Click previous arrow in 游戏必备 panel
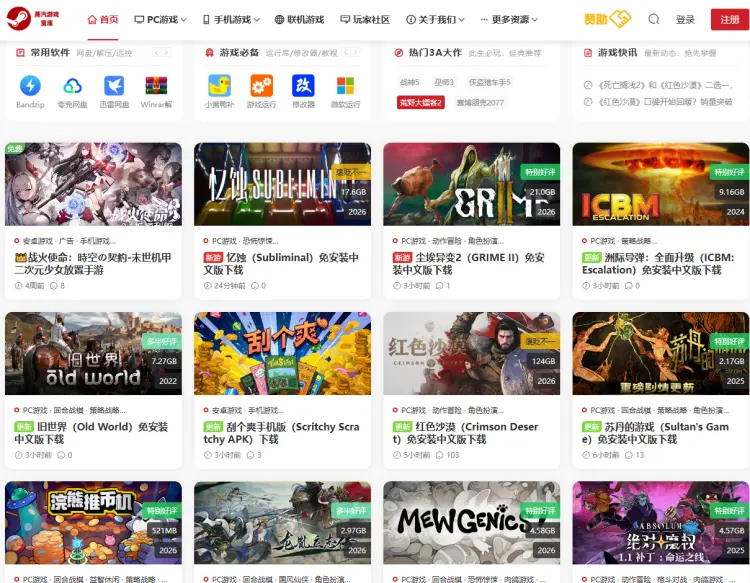The image size is (750, 583). [x=346, y=53]
